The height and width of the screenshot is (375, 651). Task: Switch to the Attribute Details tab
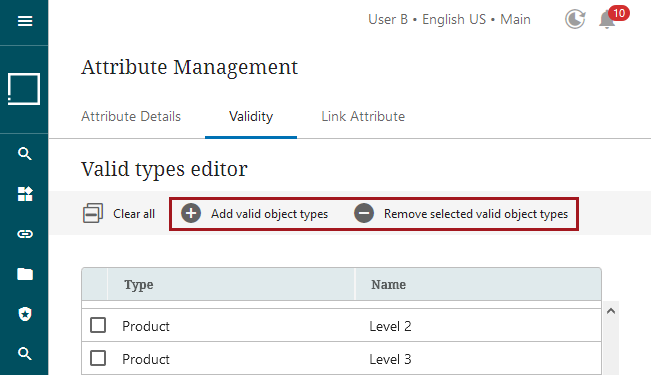[x=131, y=116]
